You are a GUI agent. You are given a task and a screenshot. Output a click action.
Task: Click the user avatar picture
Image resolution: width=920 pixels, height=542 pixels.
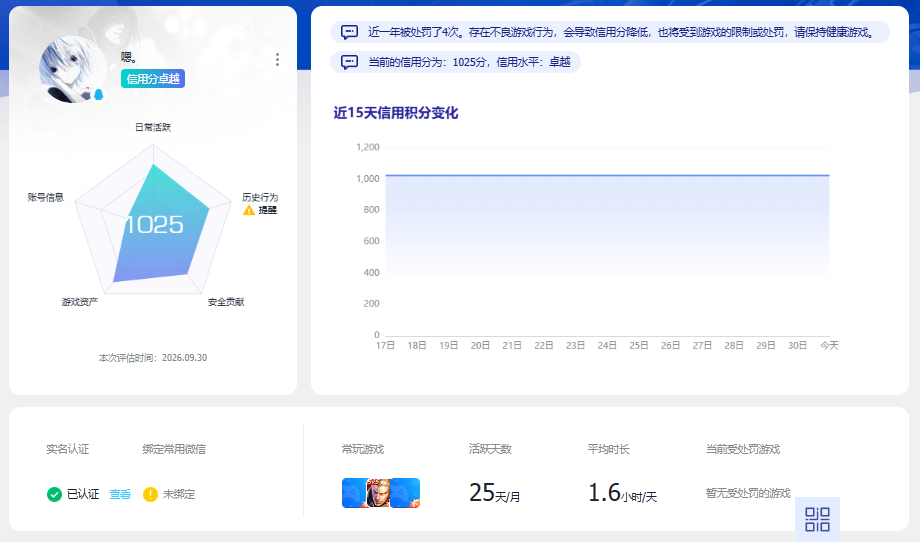72,70
